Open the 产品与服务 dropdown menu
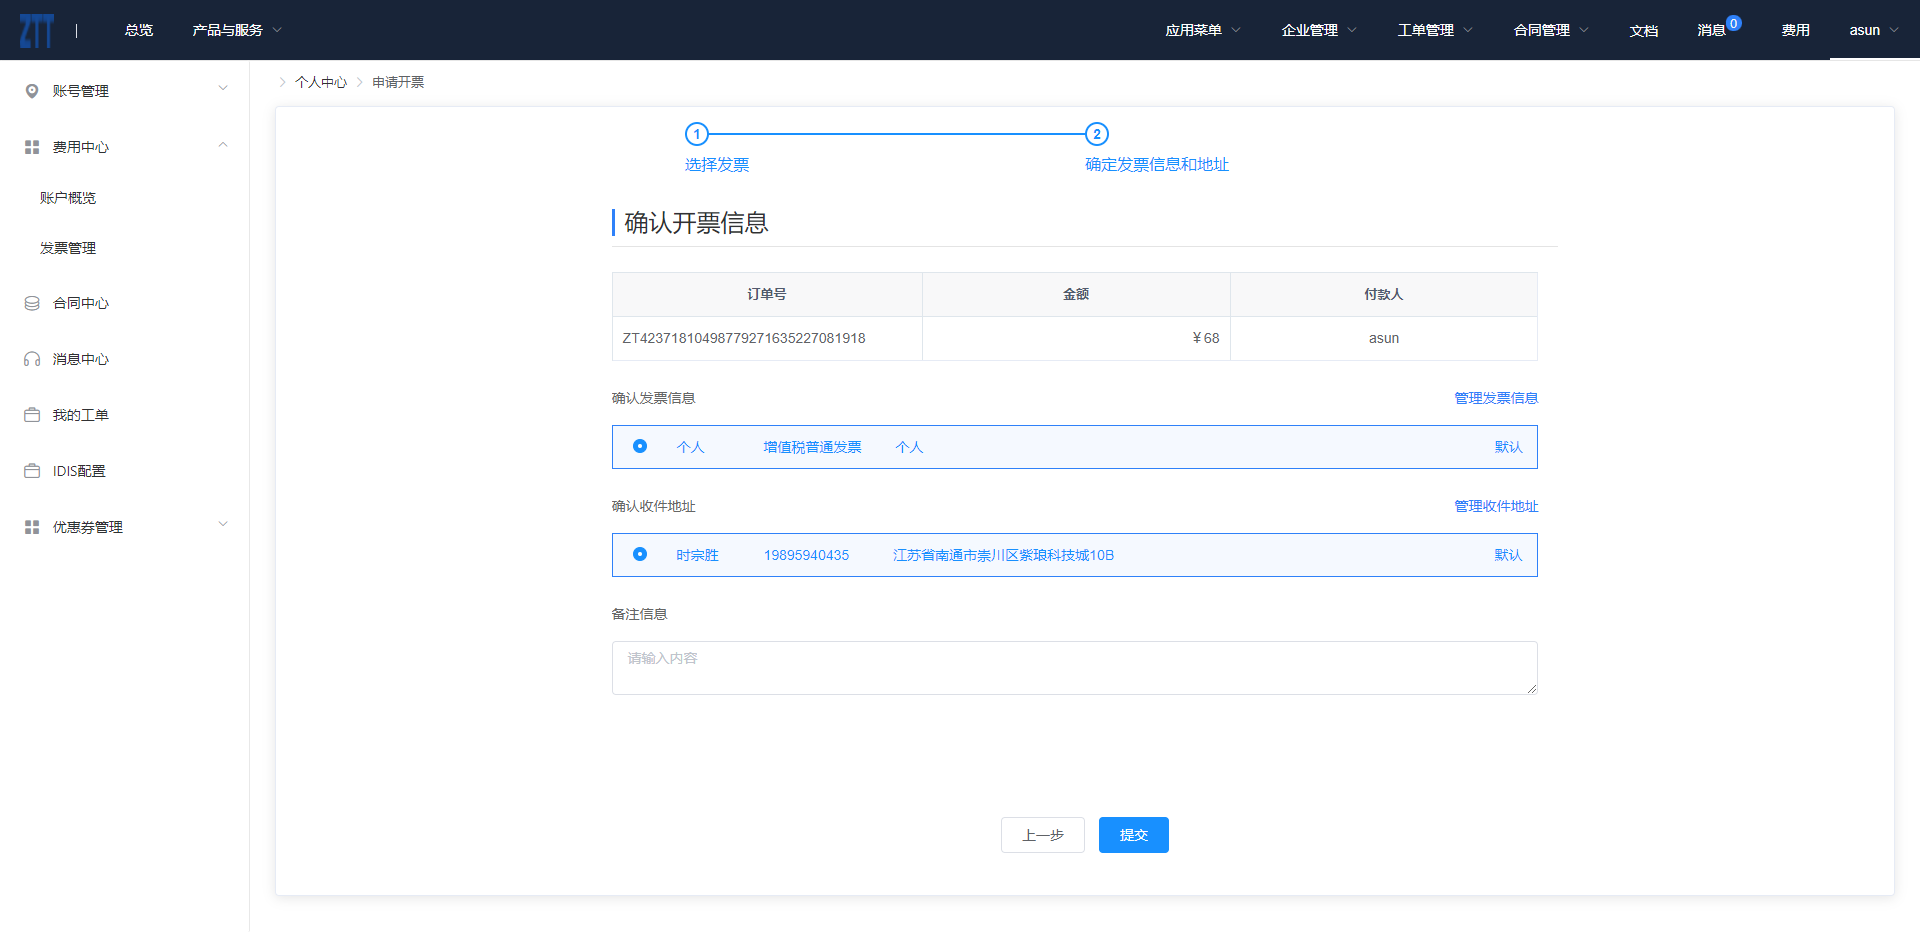Viewport: 1920px width, 937px height. tap(237, 30)
